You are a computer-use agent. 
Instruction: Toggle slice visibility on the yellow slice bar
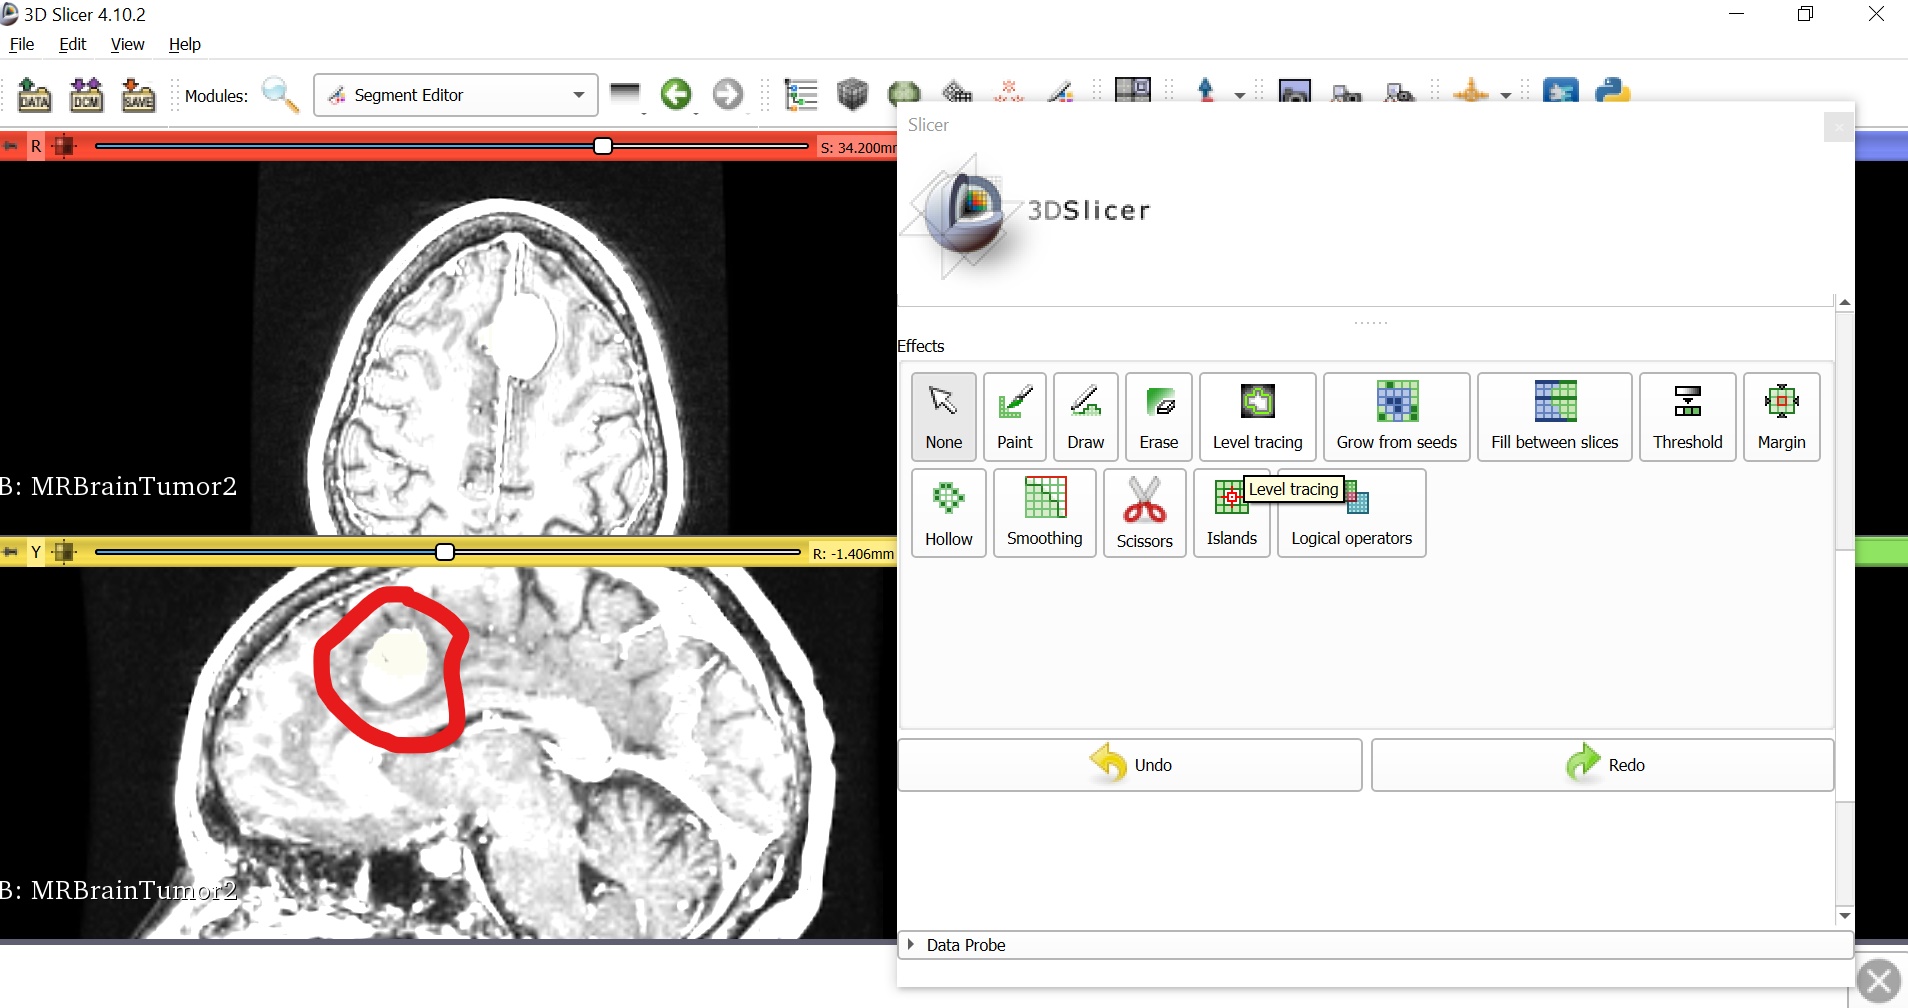(63, 551)
